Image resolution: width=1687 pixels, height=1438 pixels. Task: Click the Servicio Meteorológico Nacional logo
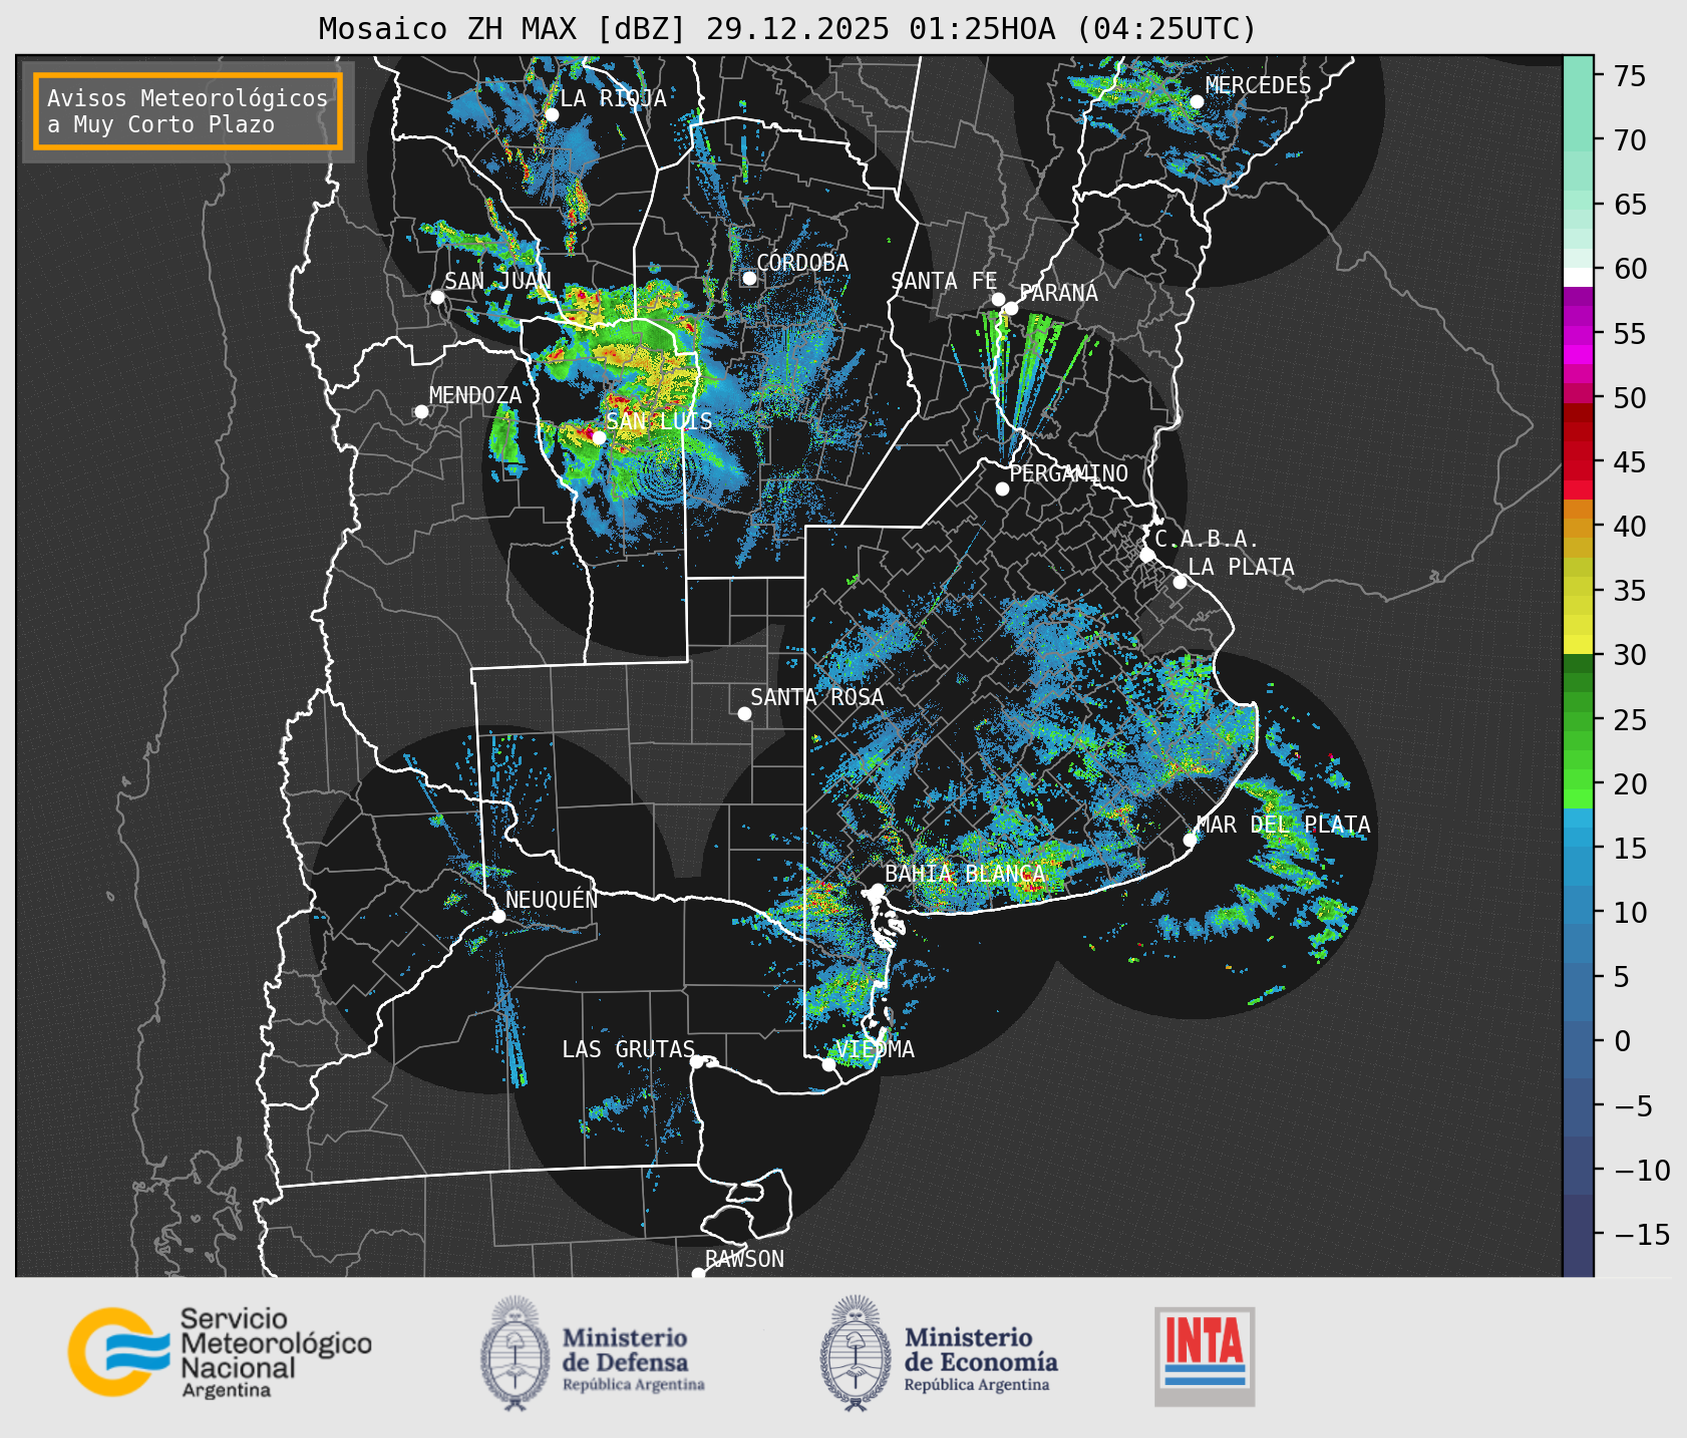(220, 1352)
